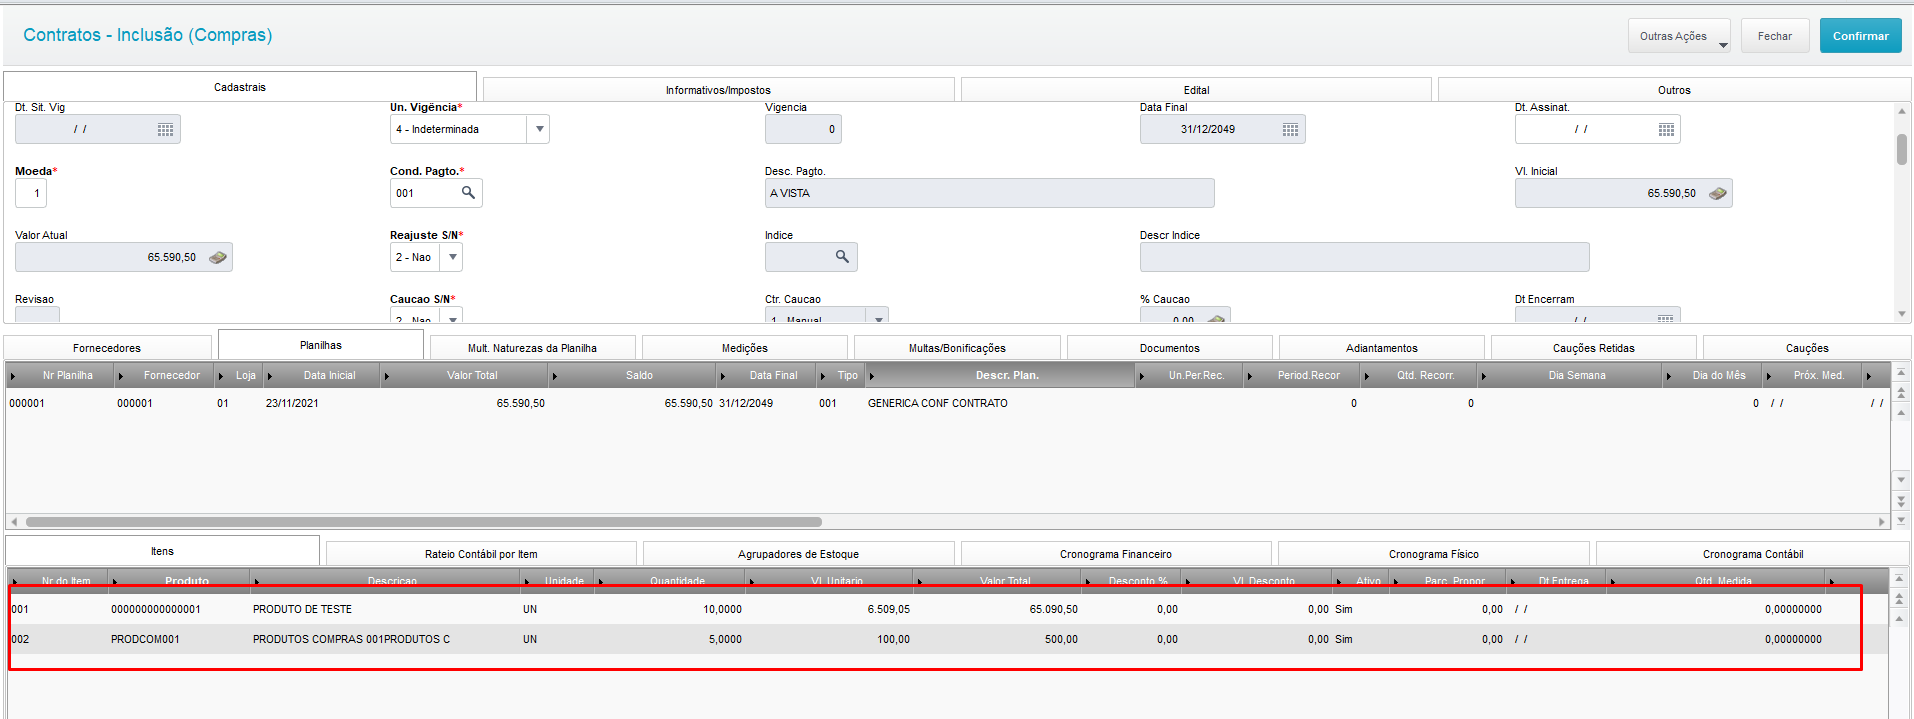Open the Multas/Bonificações tab
1914x719 pixels.
957,348
